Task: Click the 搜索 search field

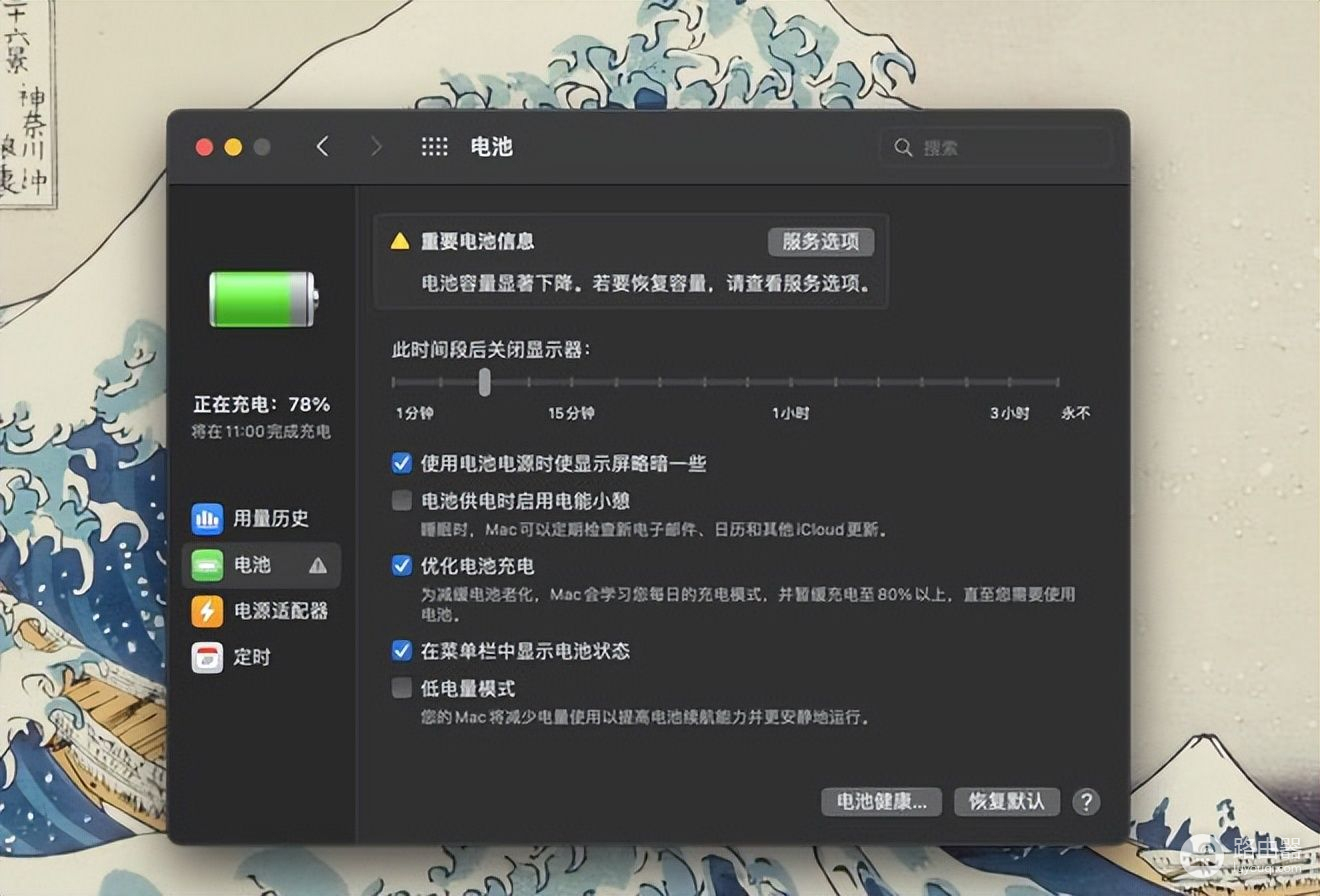Action: point(996,147)
